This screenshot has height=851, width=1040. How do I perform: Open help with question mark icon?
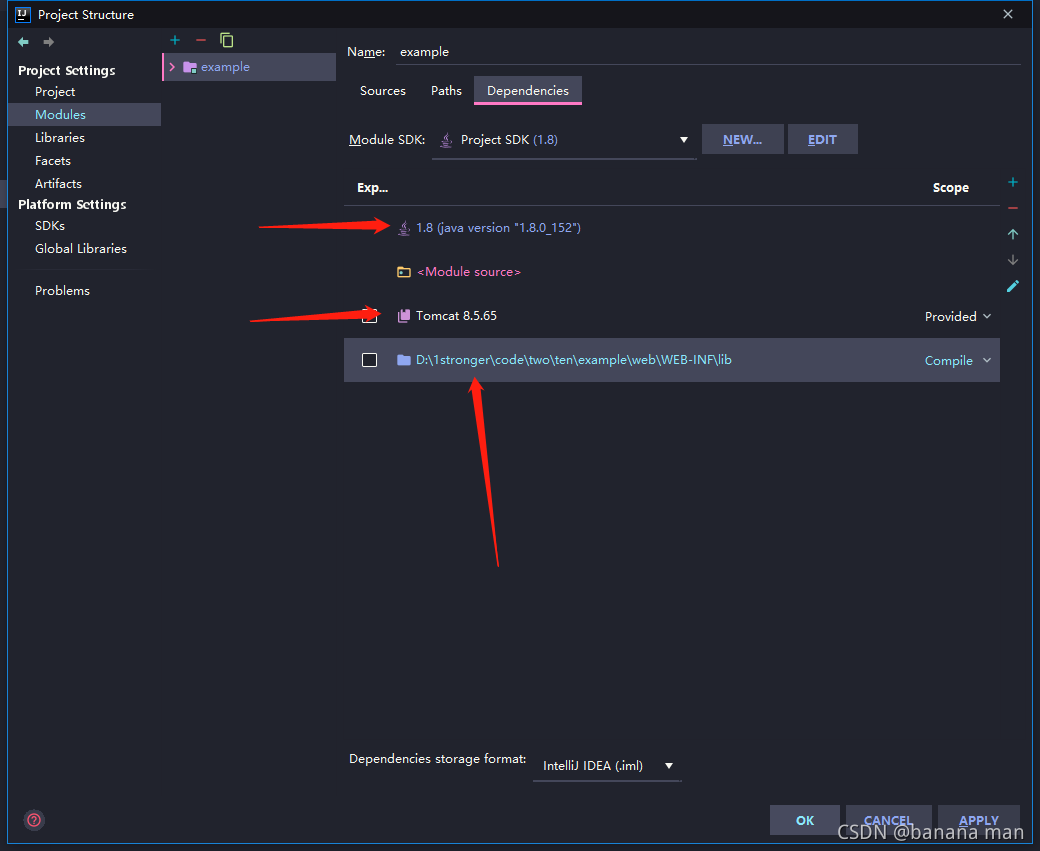coord(34,820)
